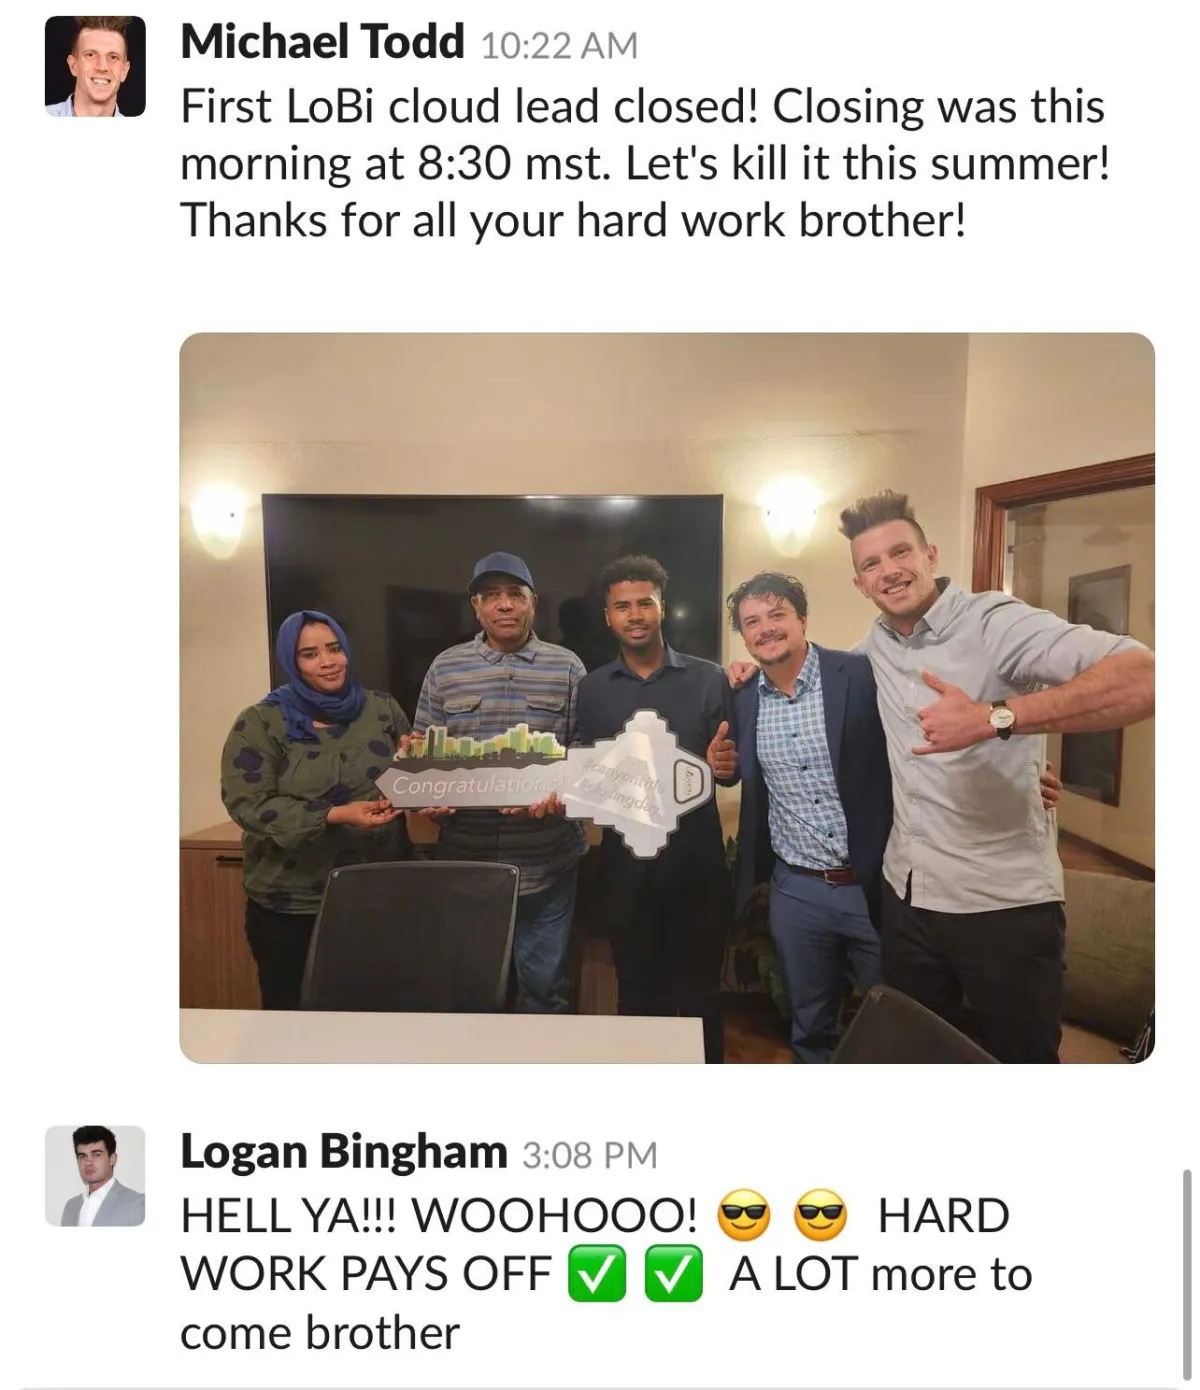Viewport: 1200px width, 1390px height.
Task: Click the framed wall mirror in photo
Action: 1063,640
